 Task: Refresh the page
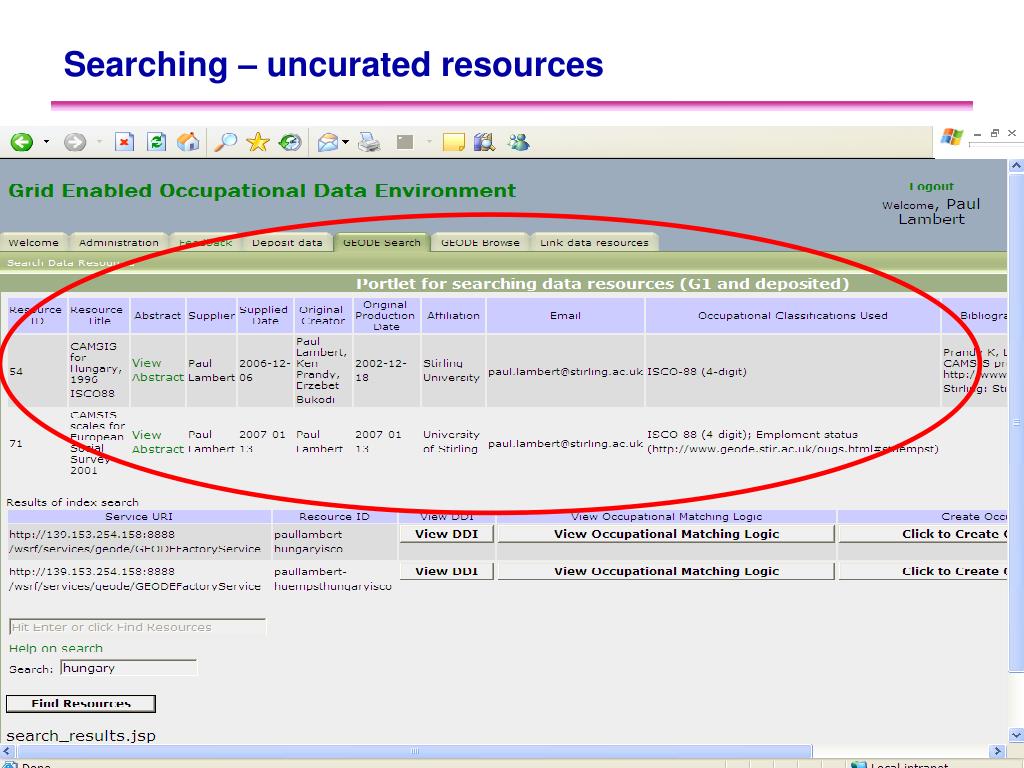[x=157, y=142]
